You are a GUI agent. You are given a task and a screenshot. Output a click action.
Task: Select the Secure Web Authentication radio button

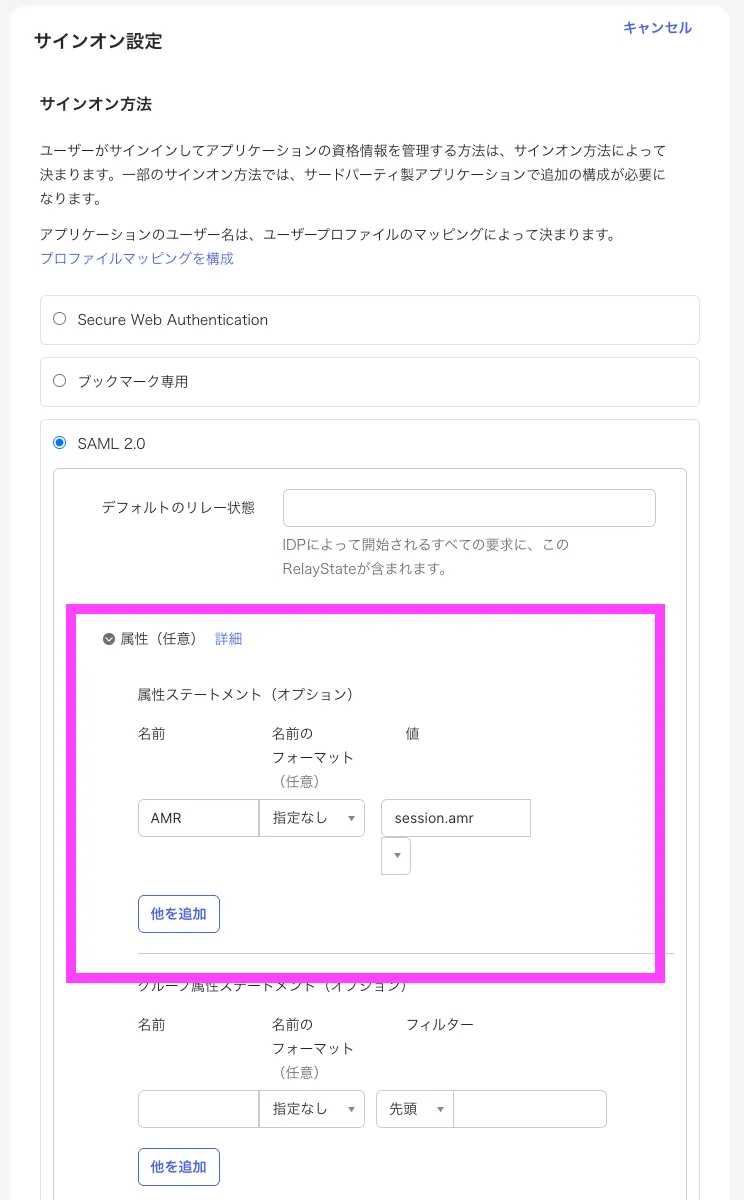tap(60, 319)
